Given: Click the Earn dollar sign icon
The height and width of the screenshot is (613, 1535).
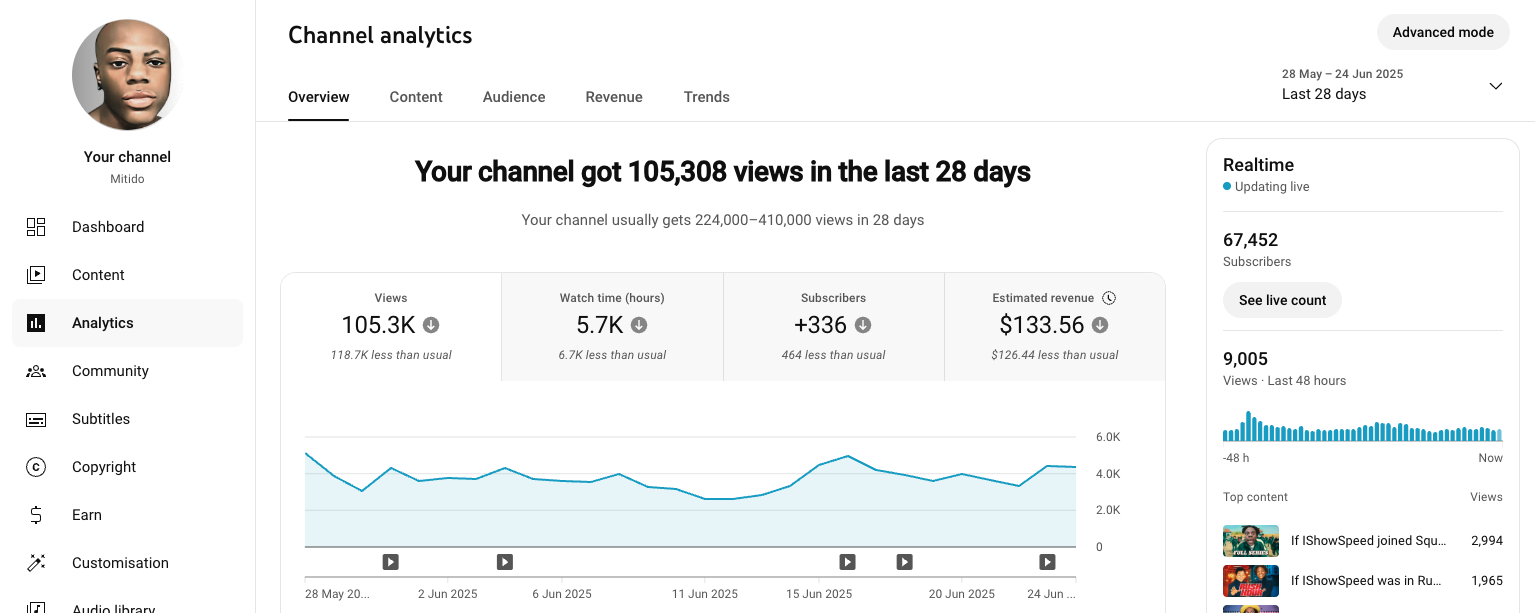Looking at the screenshot, I should pos(36,515).
